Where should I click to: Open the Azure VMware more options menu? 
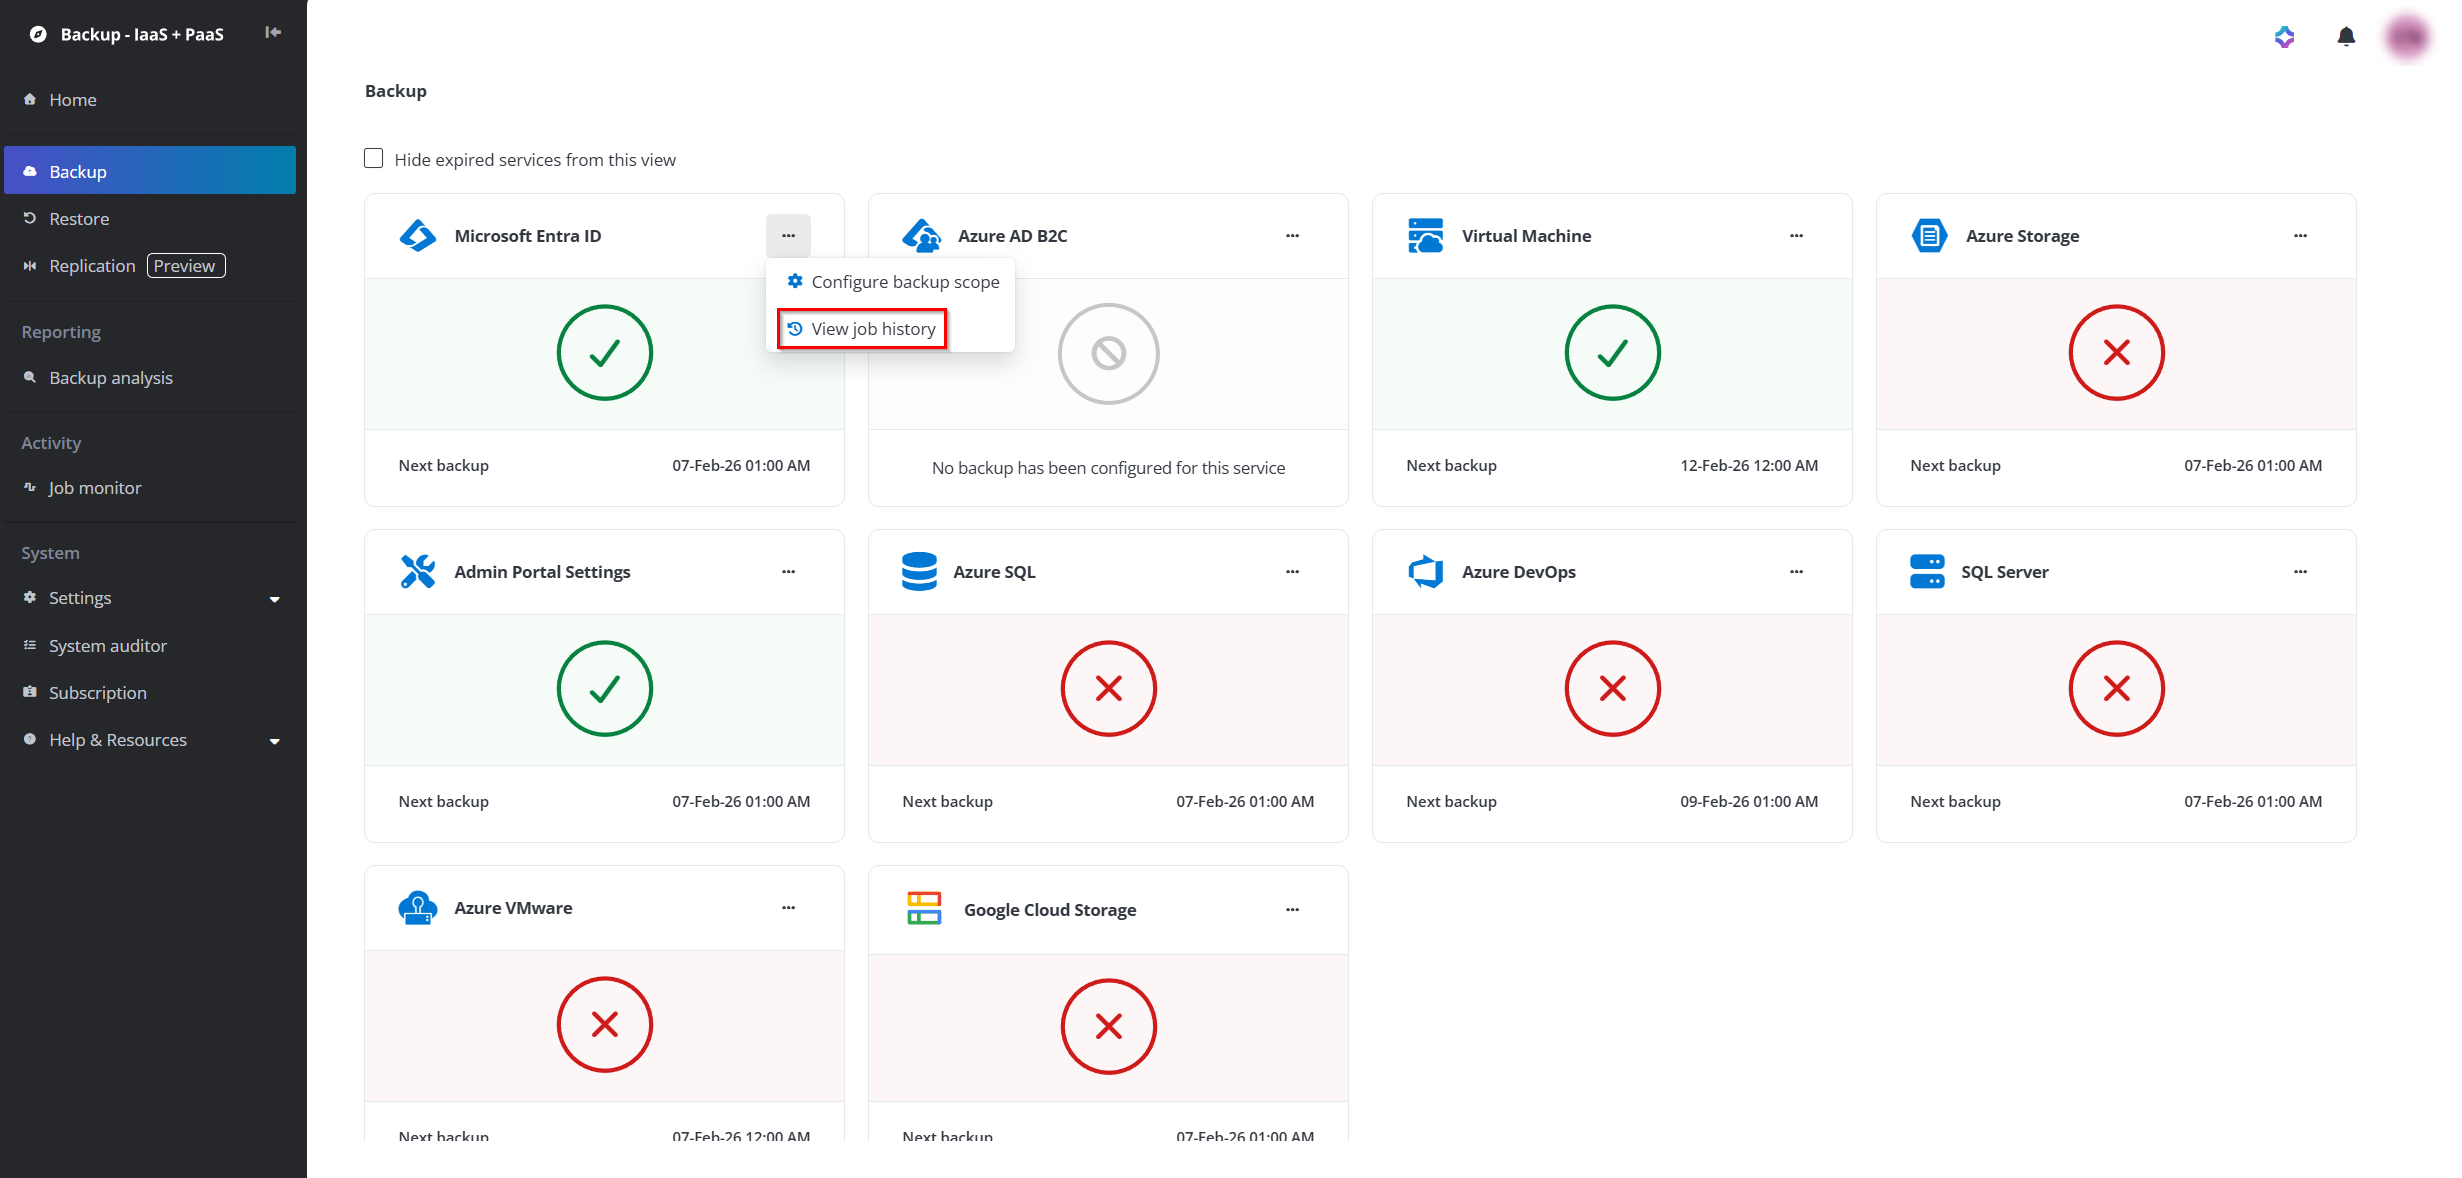[x=789, y=908]
